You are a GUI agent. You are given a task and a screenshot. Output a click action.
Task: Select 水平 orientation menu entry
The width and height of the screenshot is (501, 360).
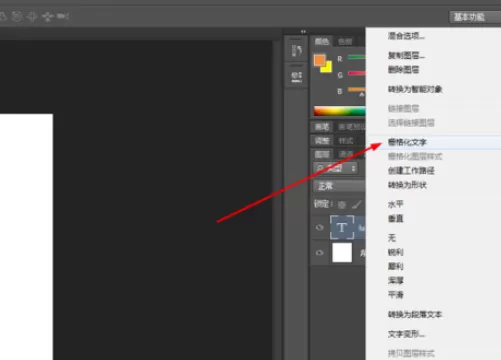[x=396, y=204]
